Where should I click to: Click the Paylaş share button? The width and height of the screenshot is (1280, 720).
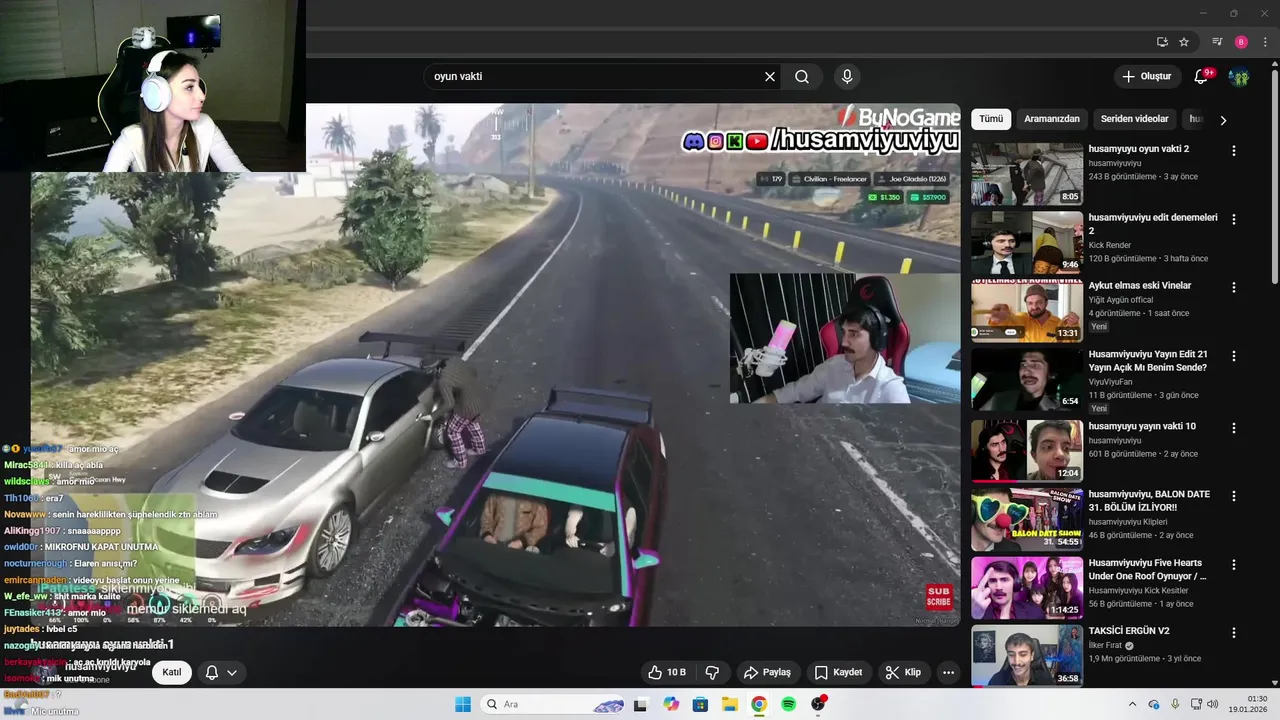(767, 672)
